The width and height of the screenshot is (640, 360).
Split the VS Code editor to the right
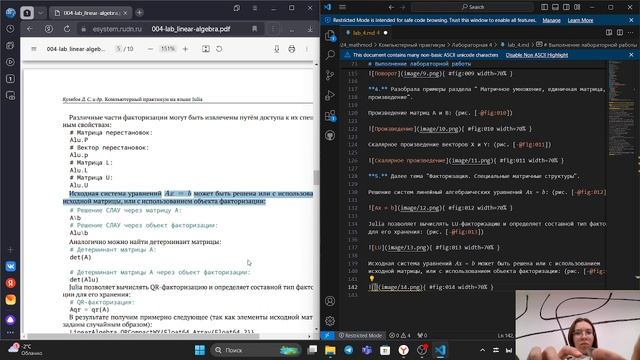620,33
